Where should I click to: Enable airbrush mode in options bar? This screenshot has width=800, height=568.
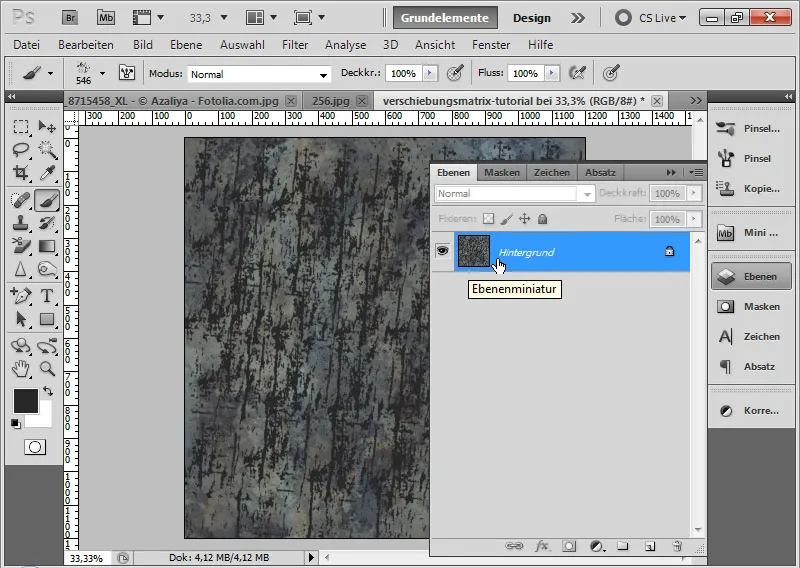pyautogui.click(x=577, y=73)
